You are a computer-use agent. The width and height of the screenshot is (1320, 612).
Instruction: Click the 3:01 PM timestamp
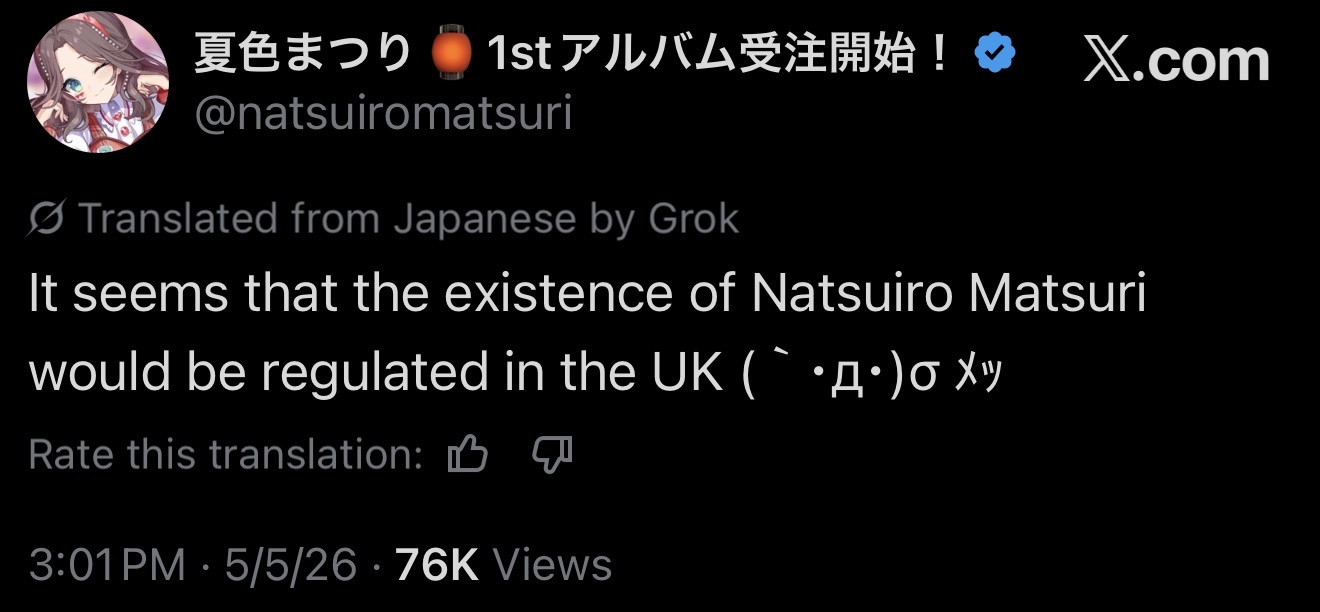pyautogui.click(x=108, y=565)
